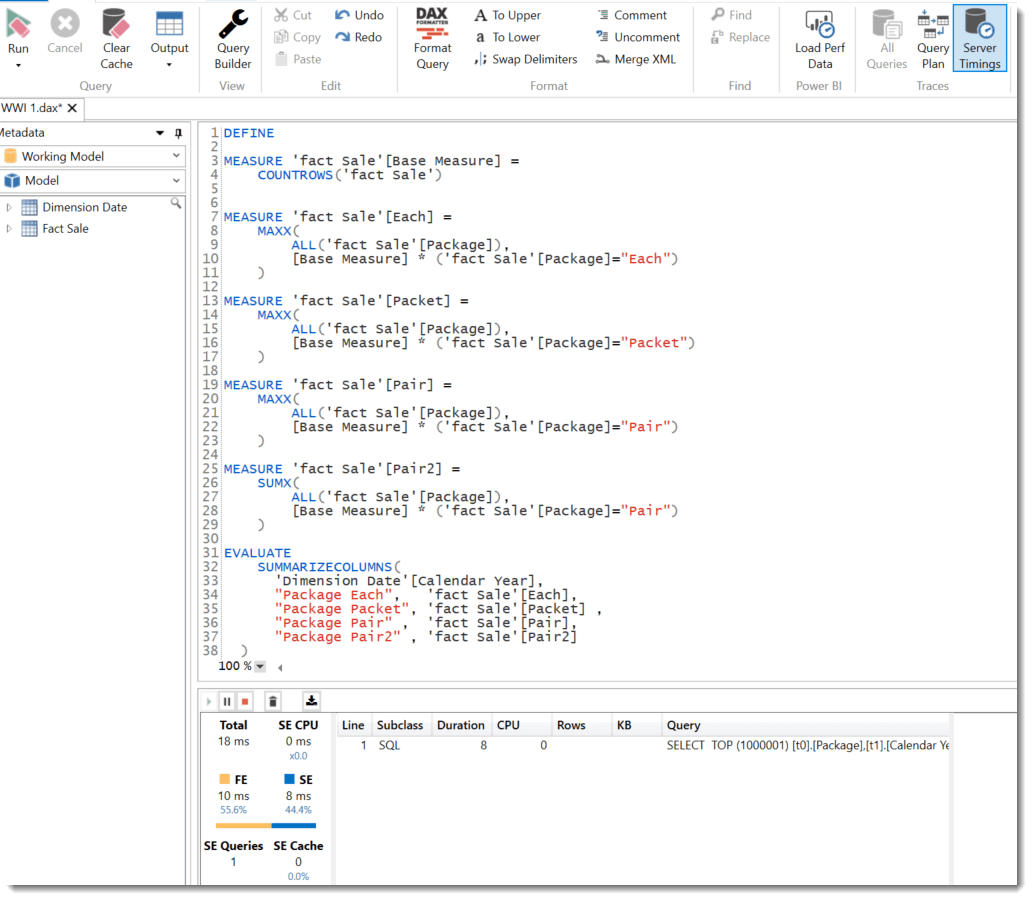
Task: Stop the Server Timings trace
Action: click(x=245, y=702)
